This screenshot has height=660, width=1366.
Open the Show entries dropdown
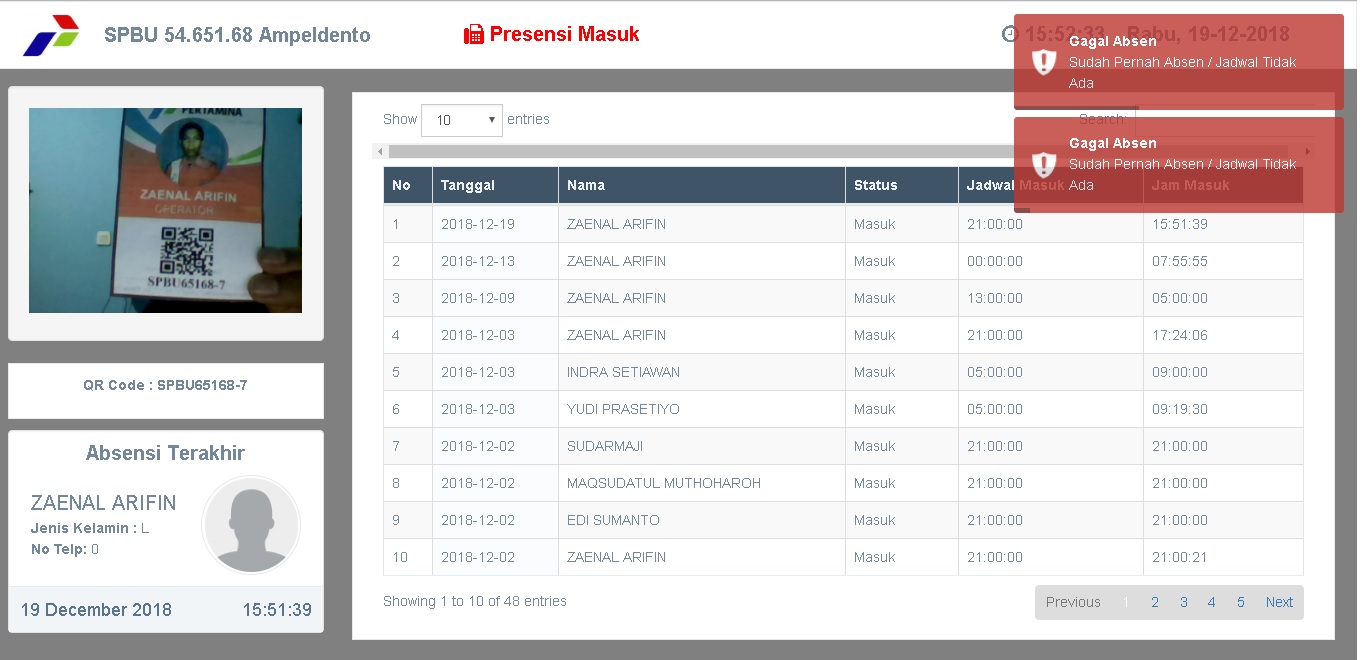click(461, 120)
